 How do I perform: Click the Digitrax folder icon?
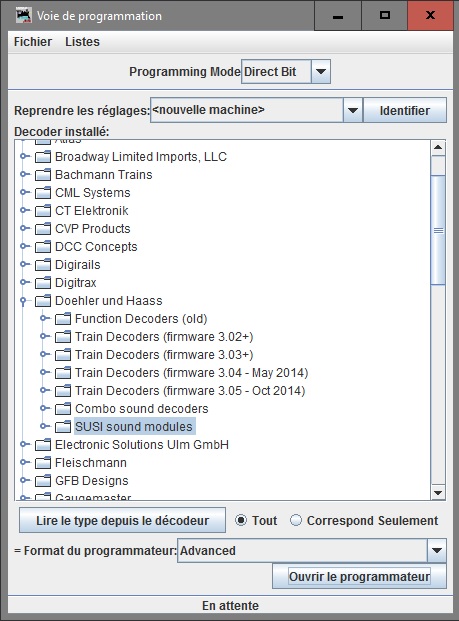(43, 283)
